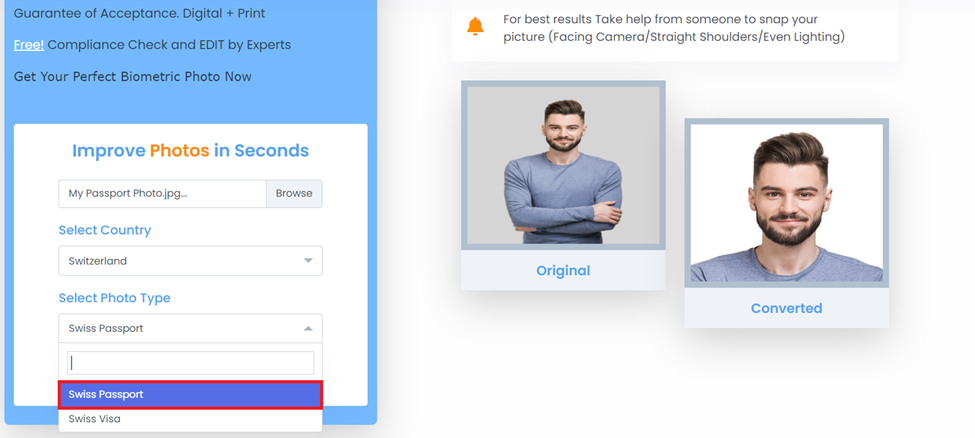This screenshot has height=438, width=975.
Task: Open the Original photo thumbnail
Action: pyautogui.click(x=563, y=165)
